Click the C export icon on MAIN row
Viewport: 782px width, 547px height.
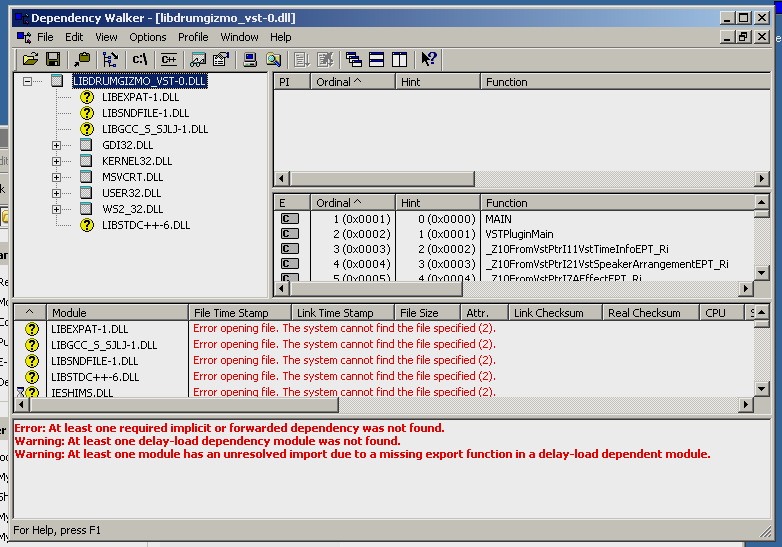(290, 219)
